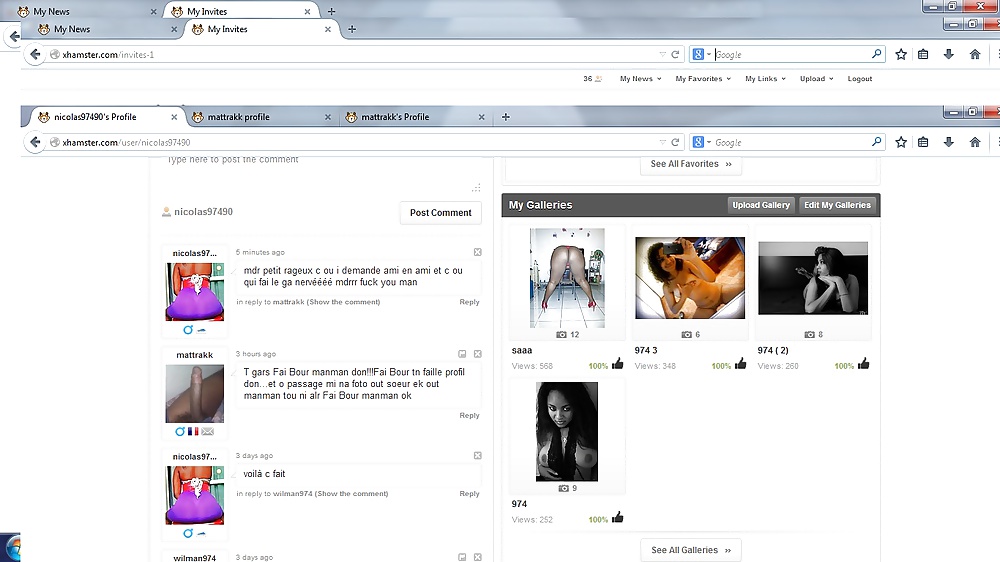Open the new tab plus after mattrakk's Profile tab
The height and width of the screenshot is (562, 1000).
pos(506,117)
